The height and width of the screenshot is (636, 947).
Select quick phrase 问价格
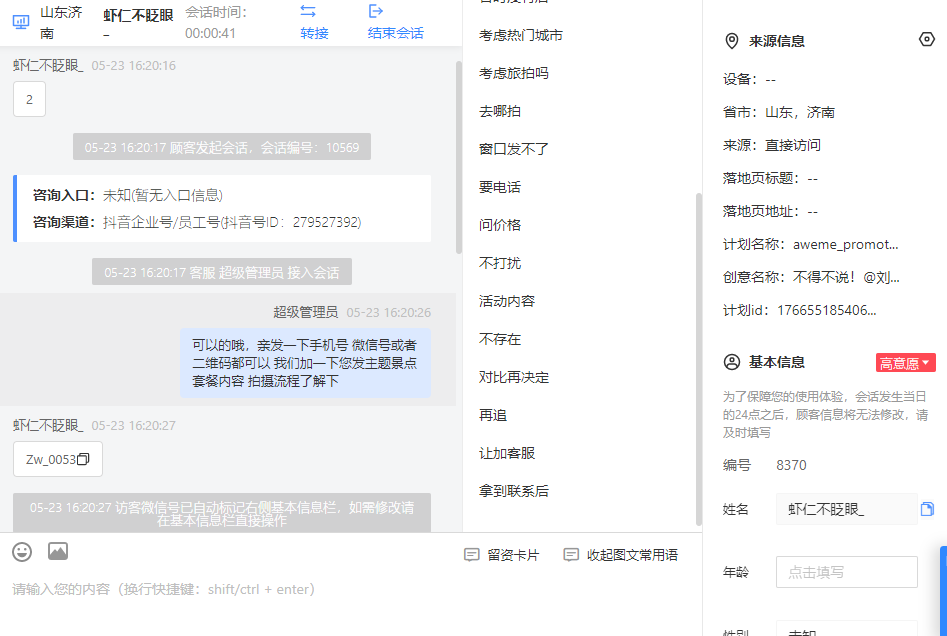tap(500, 225)
